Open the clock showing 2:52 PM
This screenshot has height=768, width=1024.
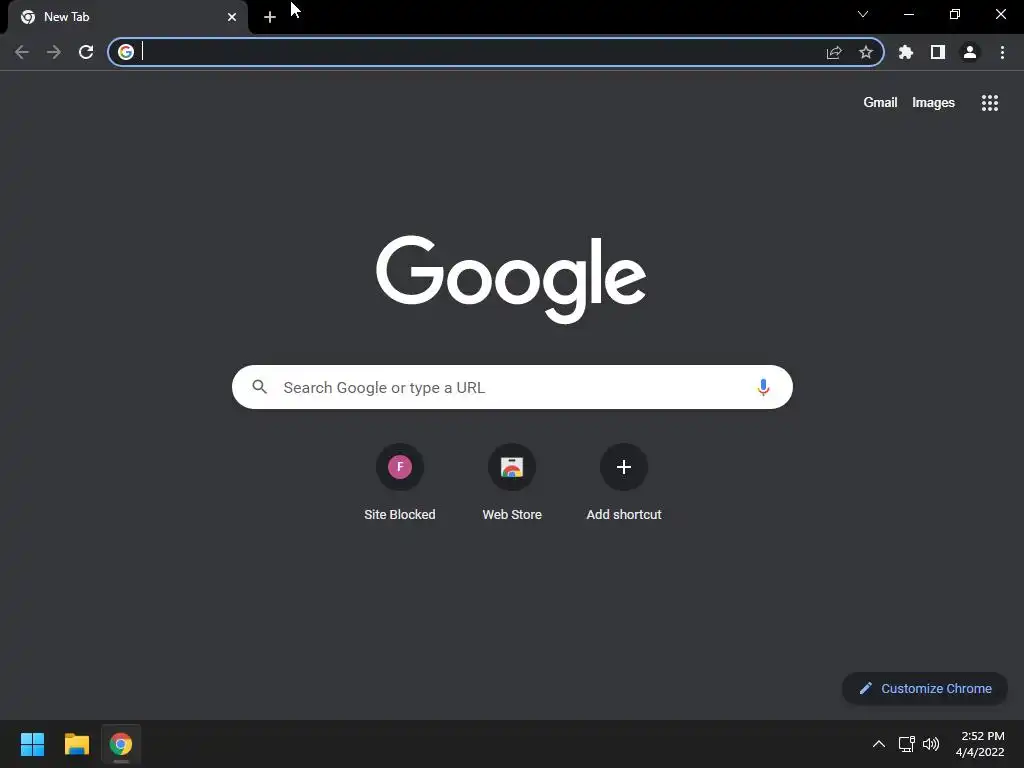click(980, 744)
